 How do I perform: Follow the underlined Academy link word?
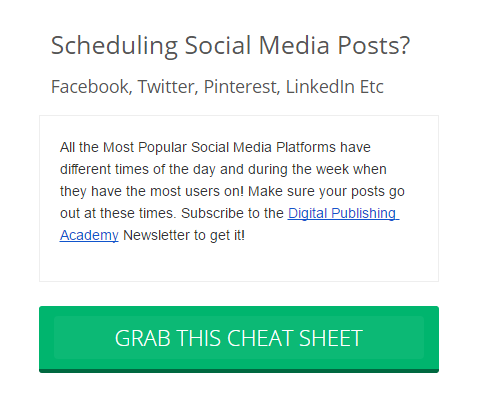[x=89, y=235]
